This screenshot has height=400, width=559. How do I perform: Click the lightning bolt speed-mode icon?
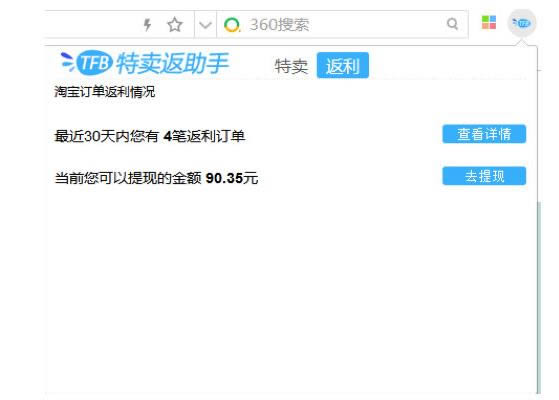[147, 25]
